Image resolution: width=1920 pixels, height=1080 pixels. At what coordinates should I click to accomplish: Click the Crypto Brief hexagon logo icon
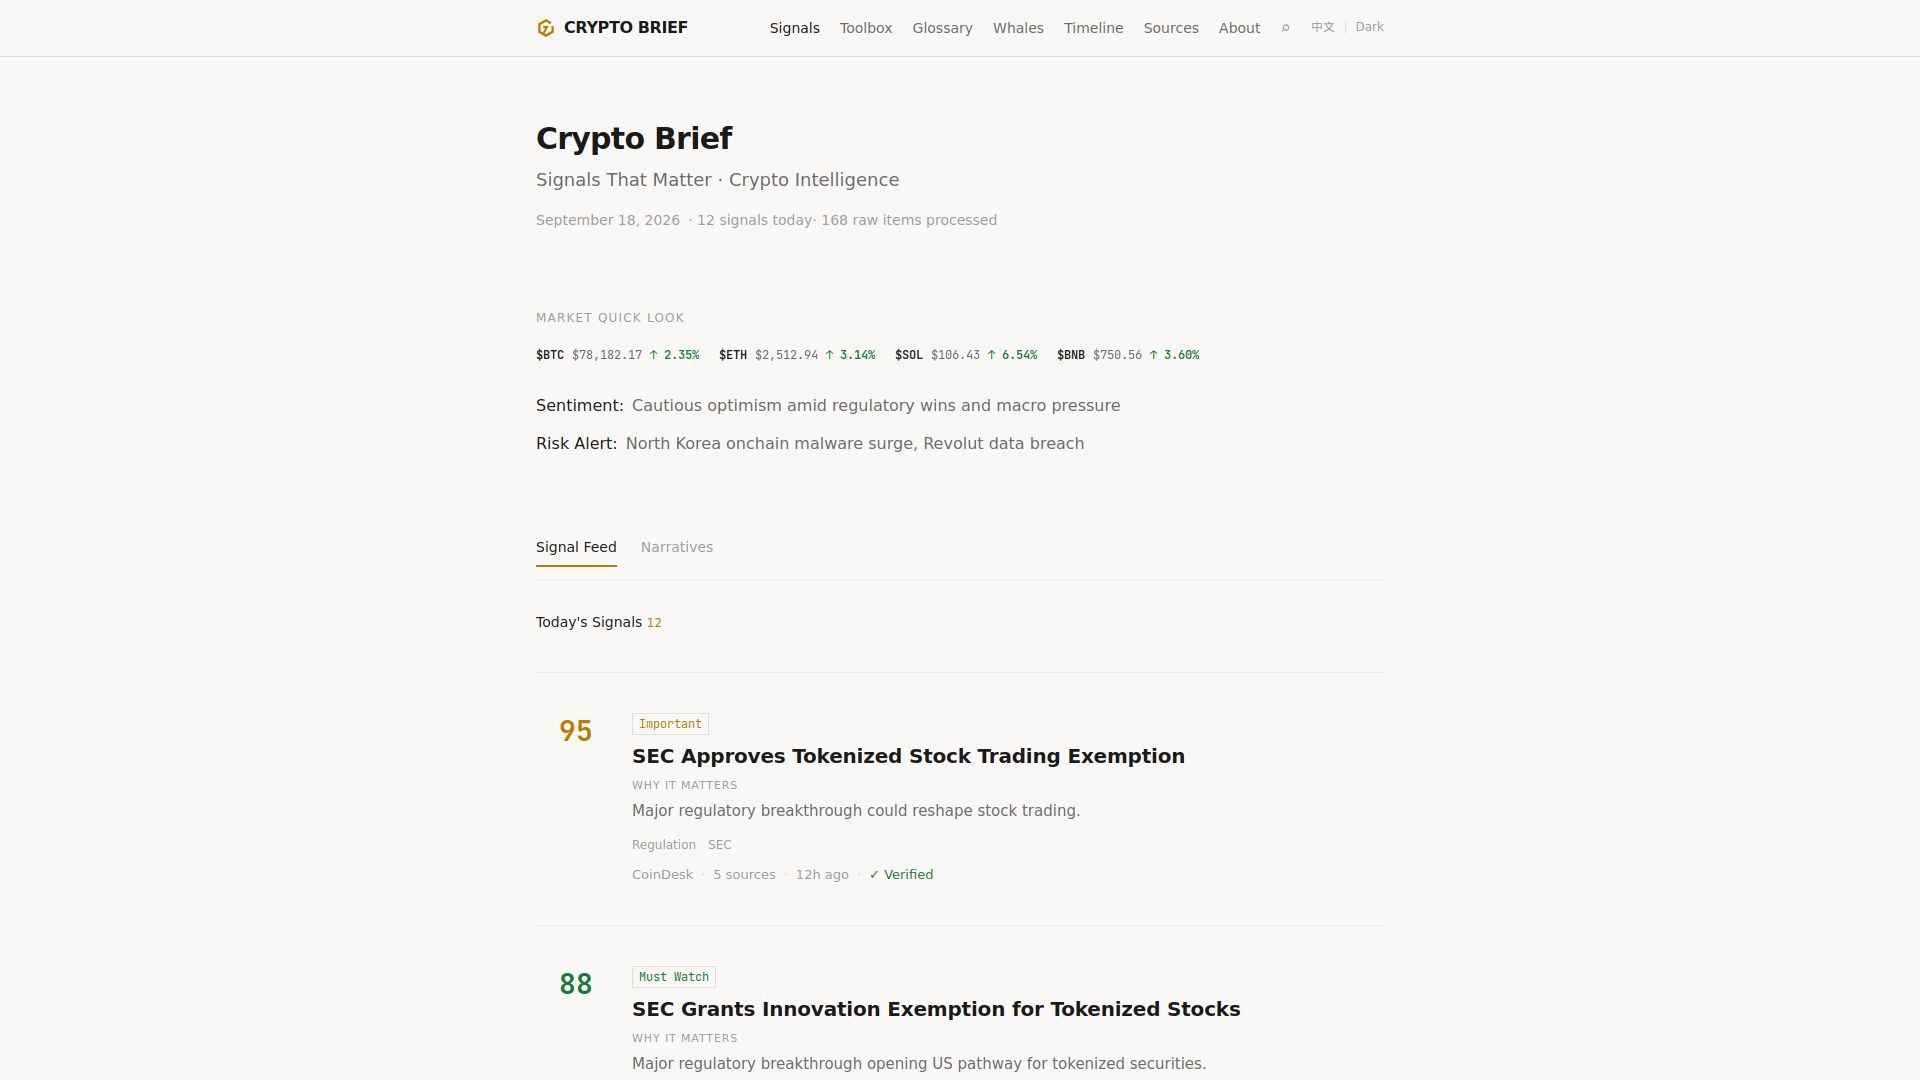pyautogui.click(x=545, y=28)
